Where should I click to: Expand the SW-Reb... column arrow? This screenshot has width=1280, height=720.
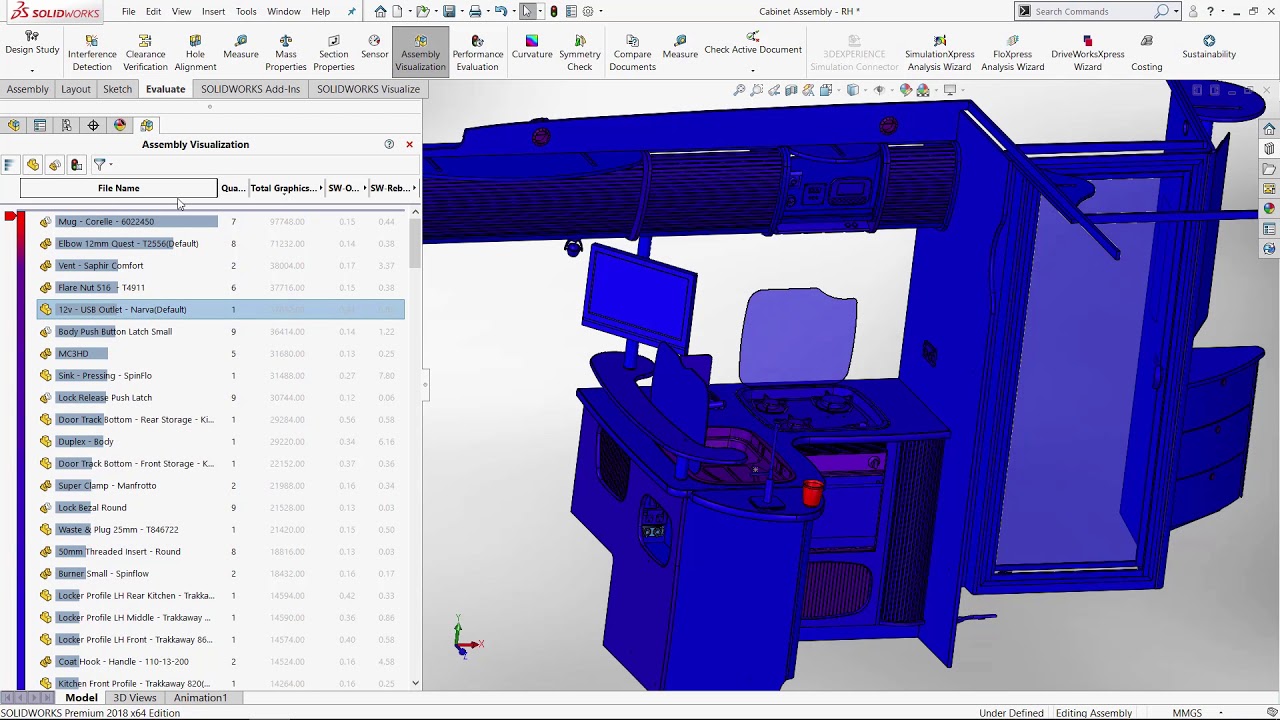pos(414,188)
